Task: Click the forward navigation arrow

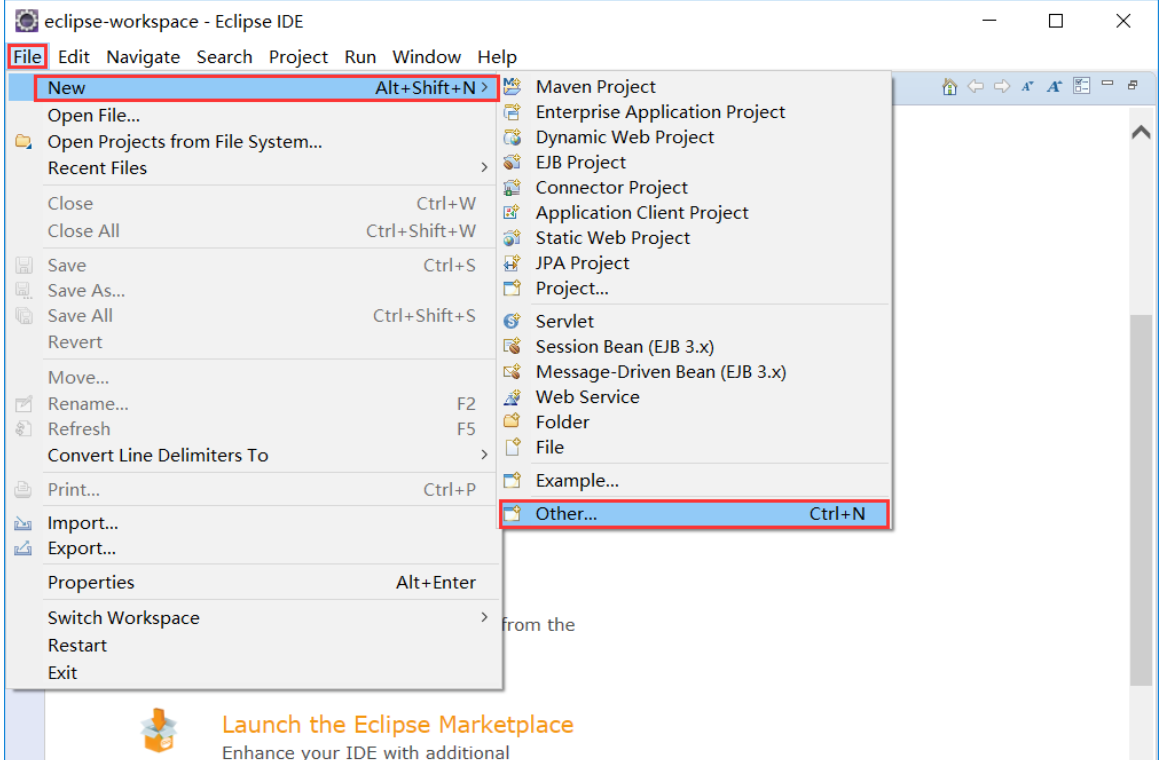Action: (x=1000, y=86)
